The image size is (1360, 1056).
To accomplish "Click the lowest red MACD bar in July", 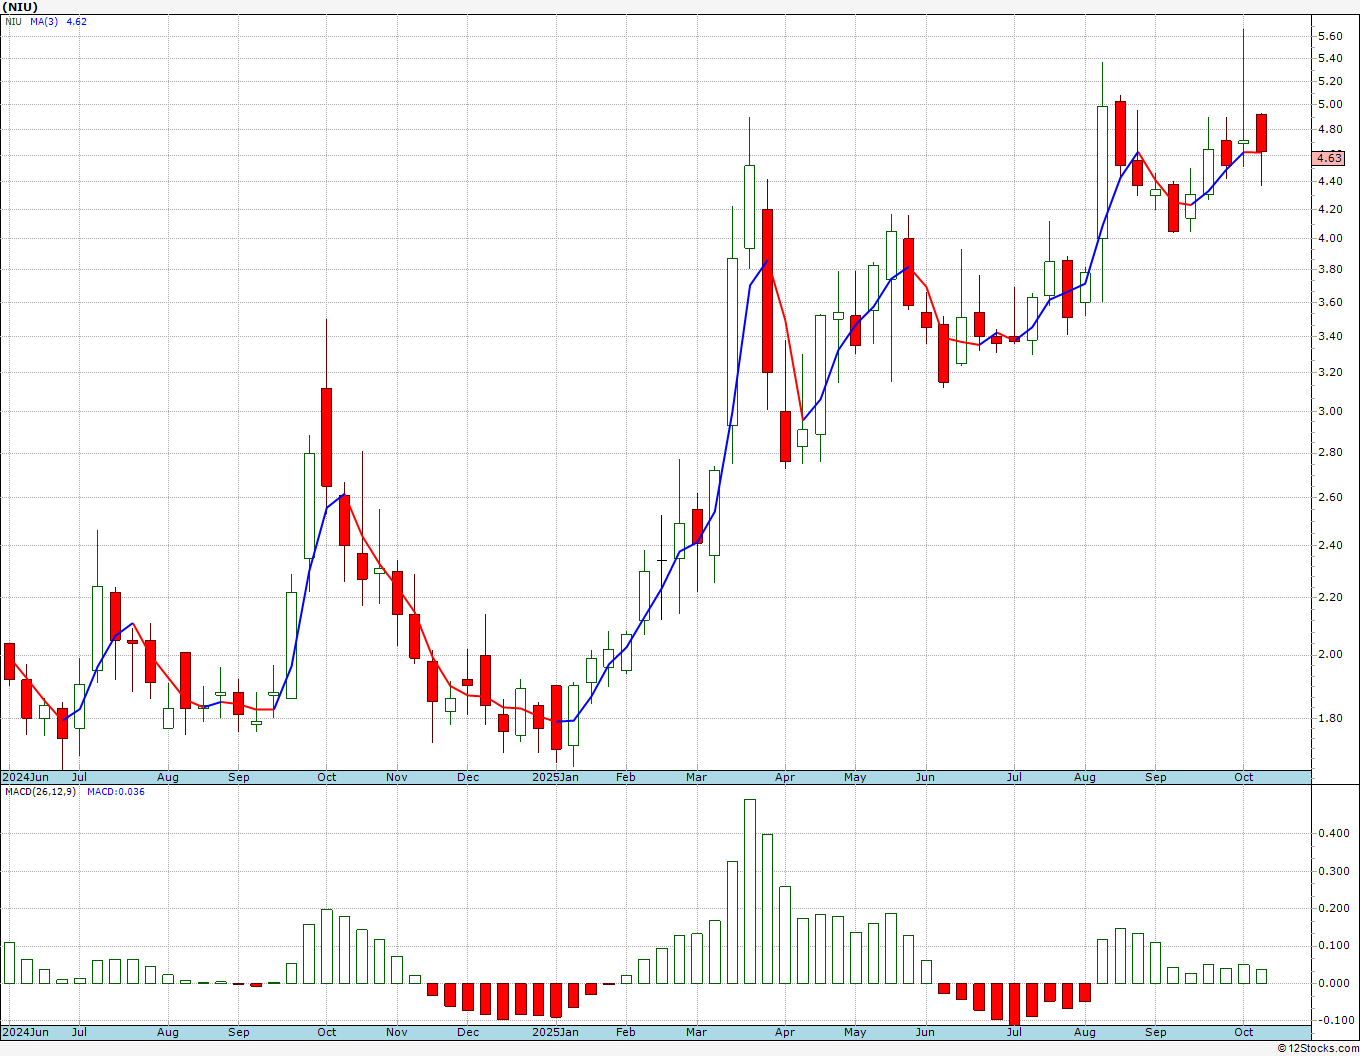I will 1014,1004.
